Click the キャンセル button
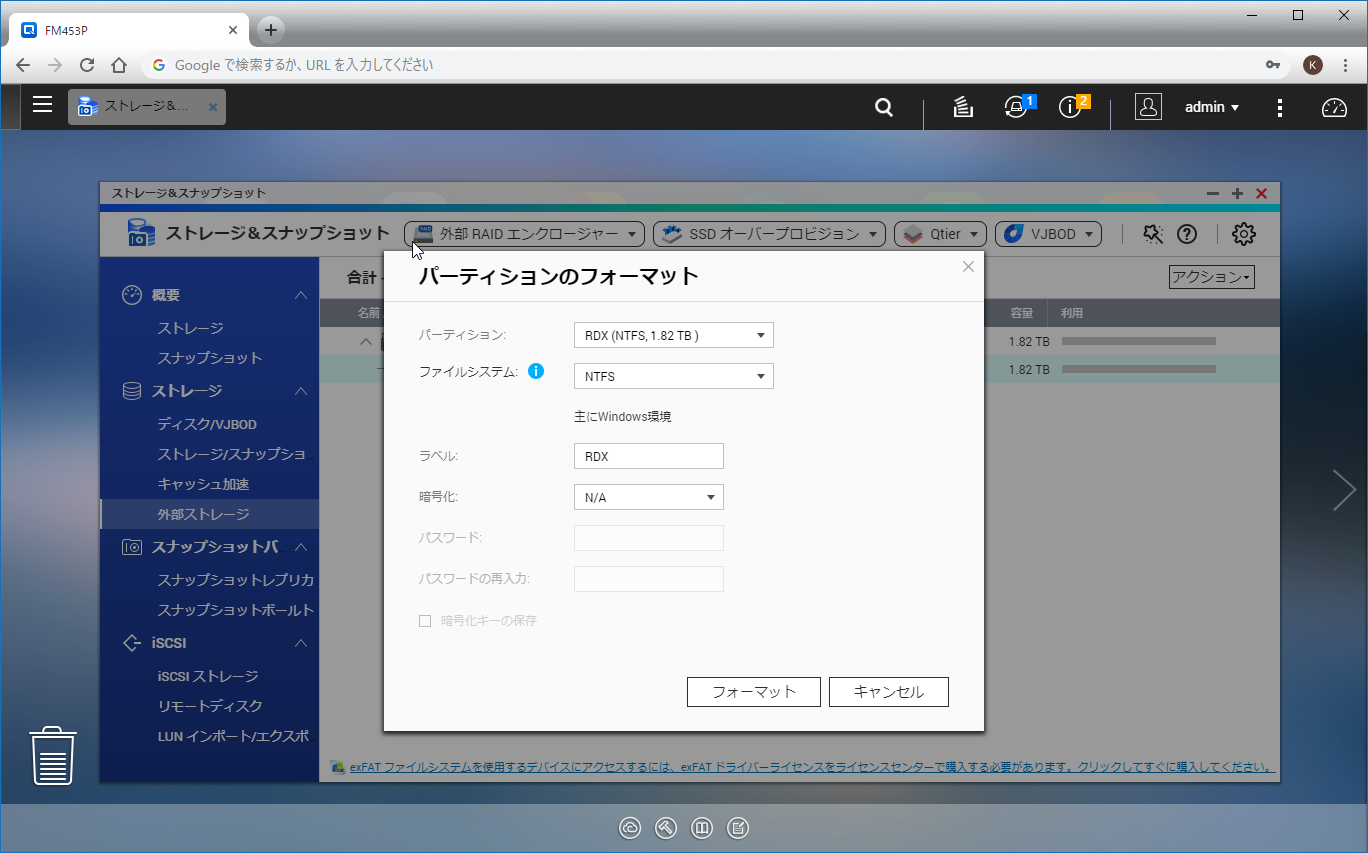Screen dimensions: 1368x853 (888, 692)
